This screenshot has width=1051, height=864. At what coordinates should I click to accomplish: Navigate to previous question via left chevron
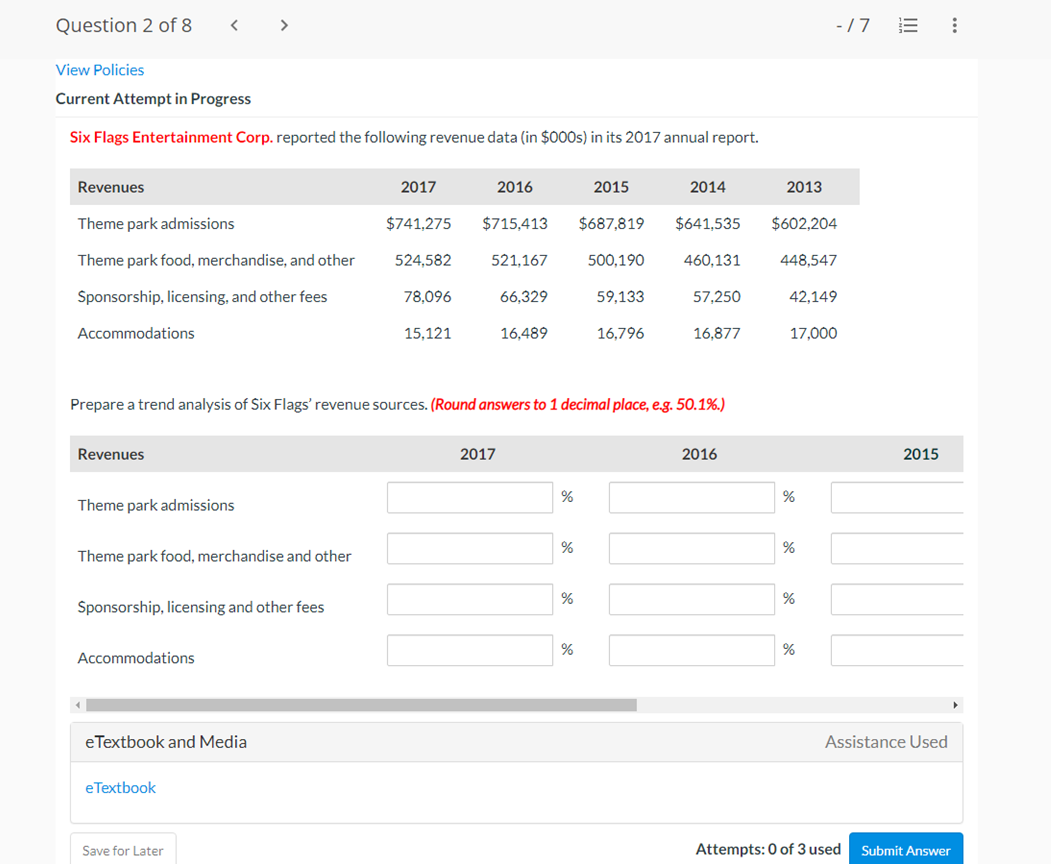pyautogui.click(x=233, y=25)
